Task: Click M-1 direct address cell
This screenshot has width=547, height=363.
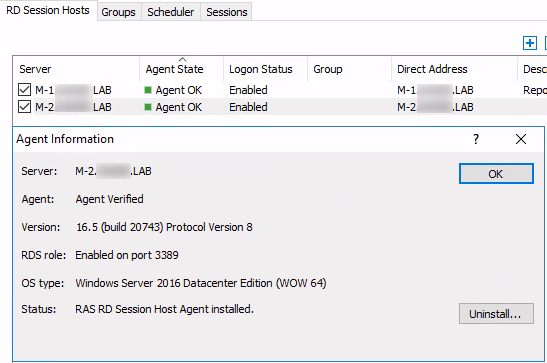Action: 435,90
